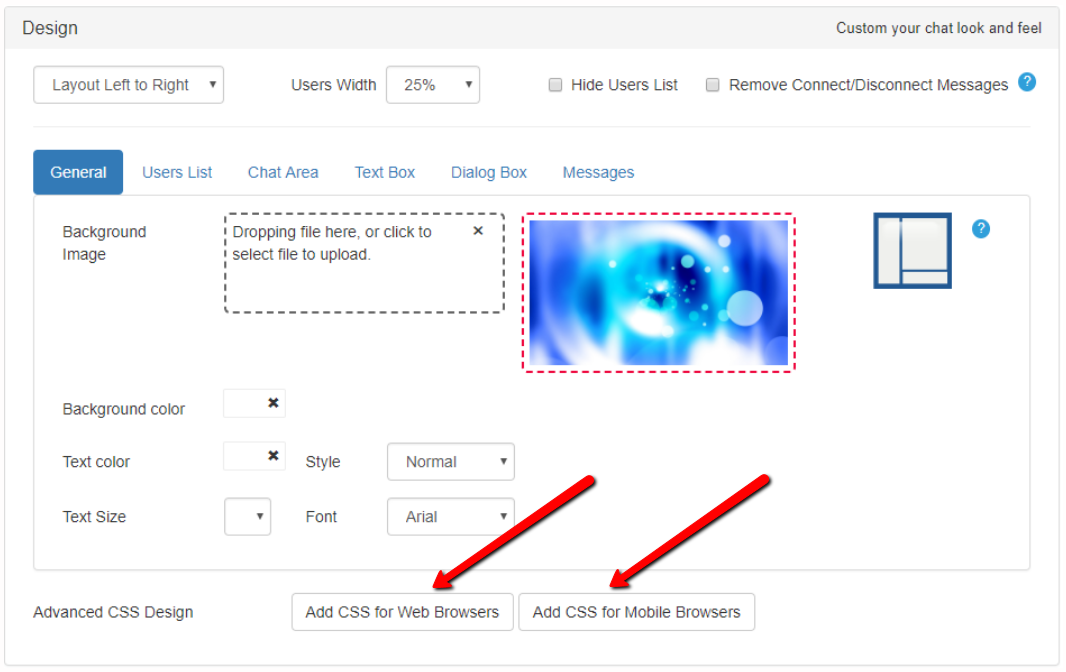The width and height of the screenshot is (1066, 672).
Task: Clear Text color with X icon
Action: (273, 456)
